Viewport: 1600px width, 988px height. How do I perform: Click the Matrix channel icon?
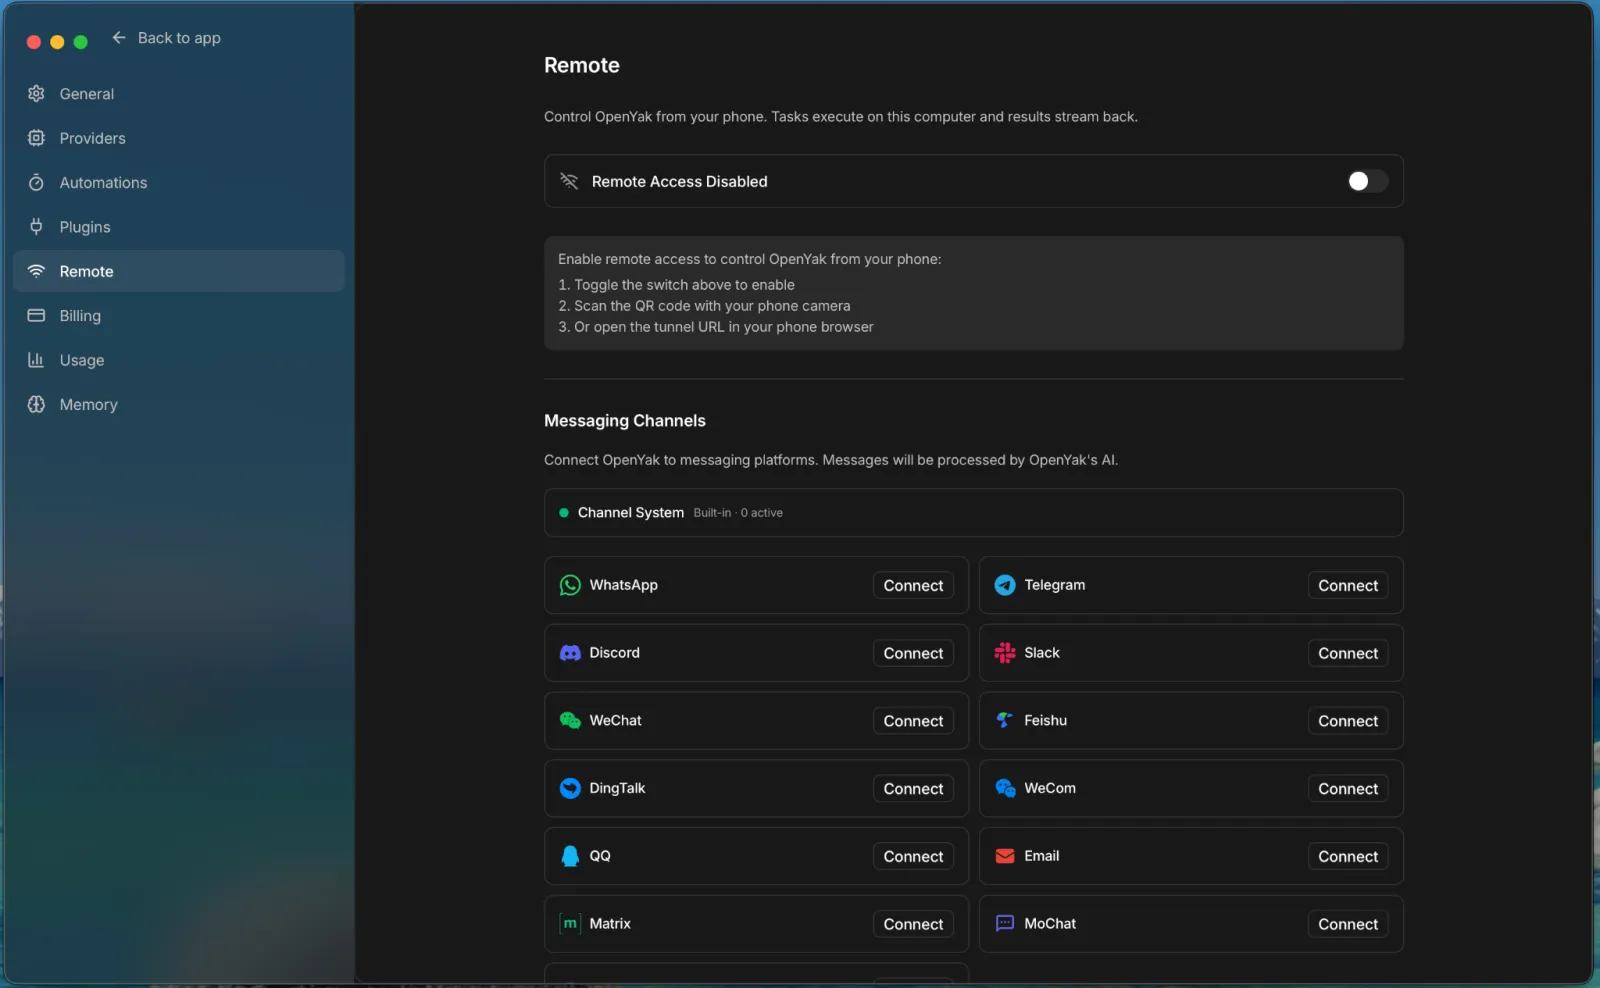tap(570, 924)
